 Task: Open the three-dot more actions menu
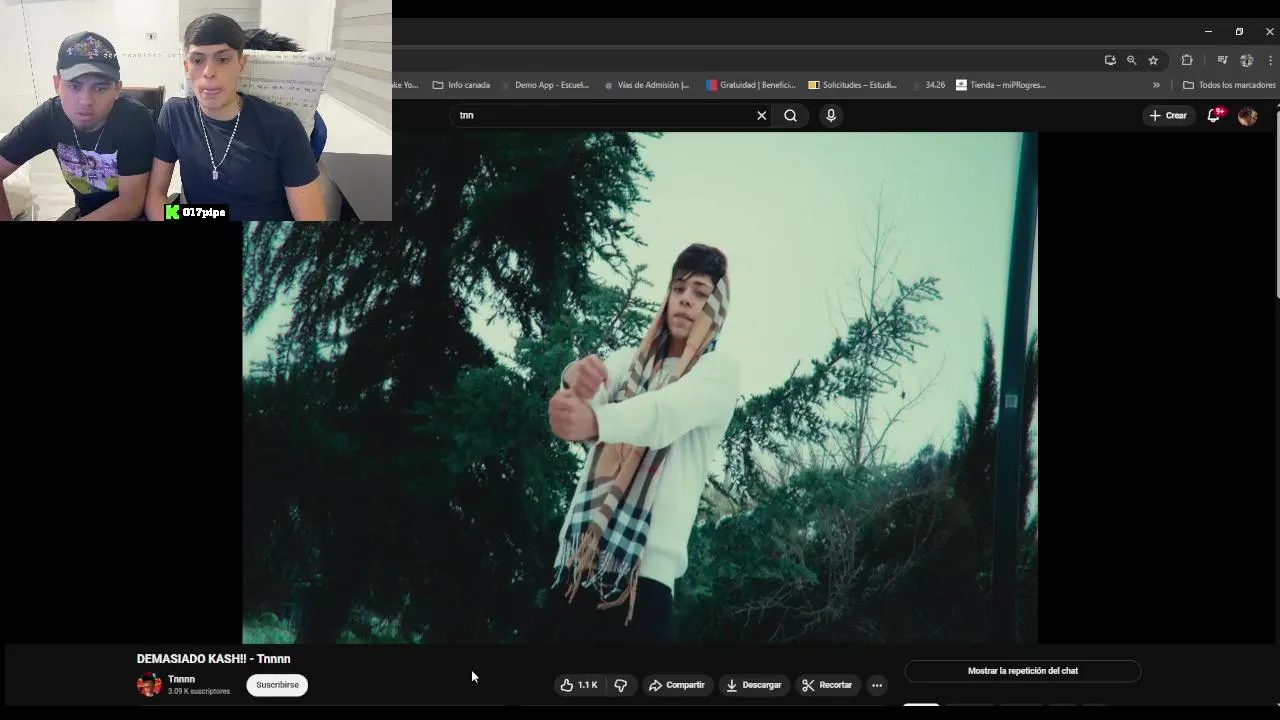877,685
